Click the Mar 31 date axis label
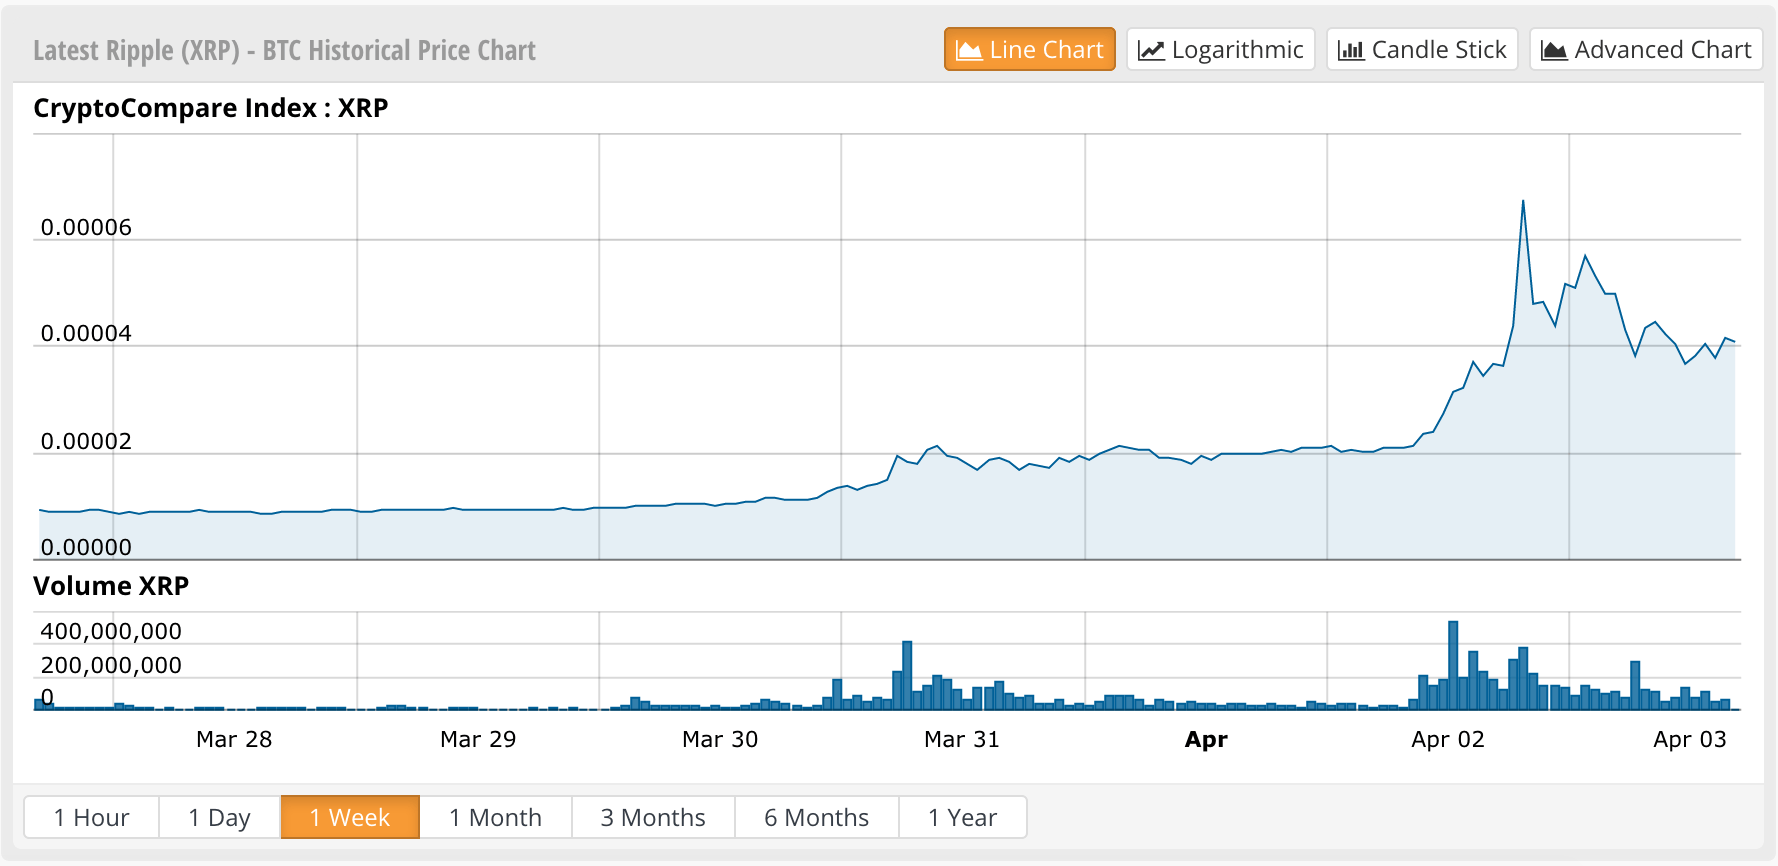Screen dimensions: 1778x866 [961, 739]
